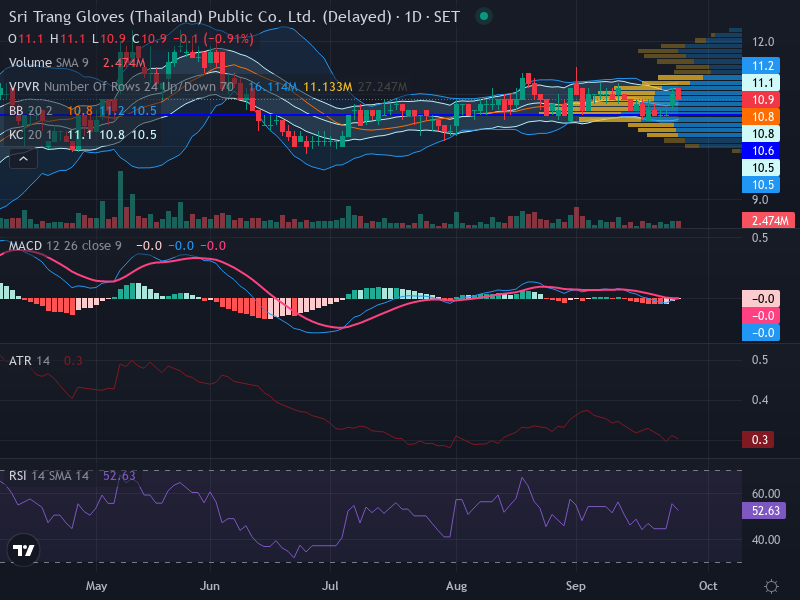The height and width of the screenshot is (600, 800).
Task: Click the orange 10.8 price label
Action: tap(761, 116)
